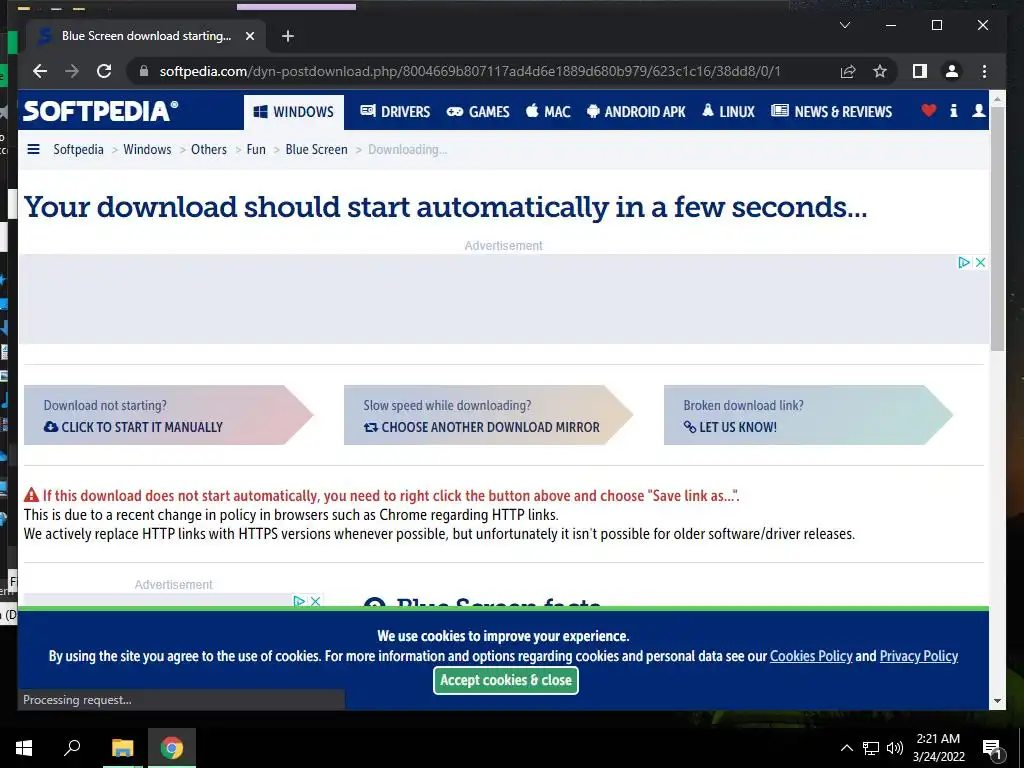Open the Drivers section
The image size is (1024, 768).
point(395,112)
